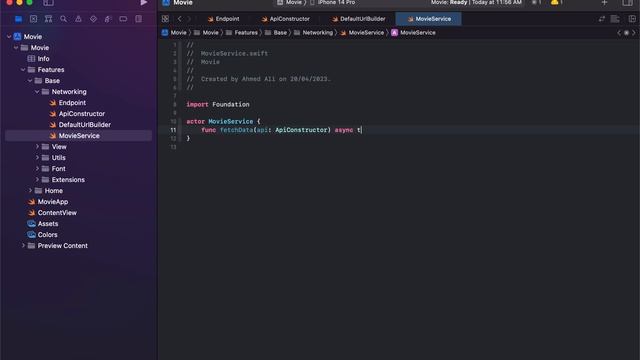This screenshot has width=640, height=360.
Task: Select MovieService file in navigator
Action: (x=78, y=136)
